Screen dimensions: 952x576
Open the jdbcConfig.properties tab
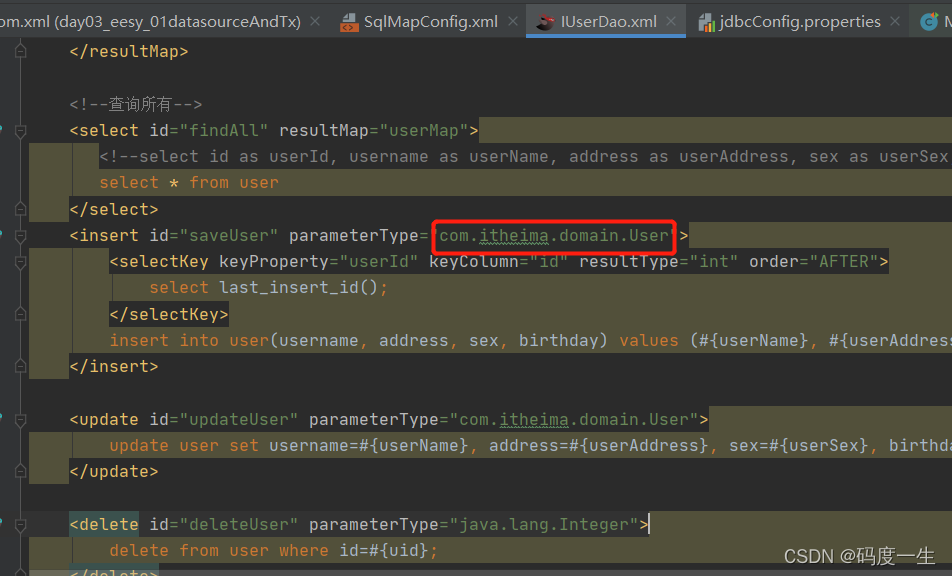(x=800, y=22)
